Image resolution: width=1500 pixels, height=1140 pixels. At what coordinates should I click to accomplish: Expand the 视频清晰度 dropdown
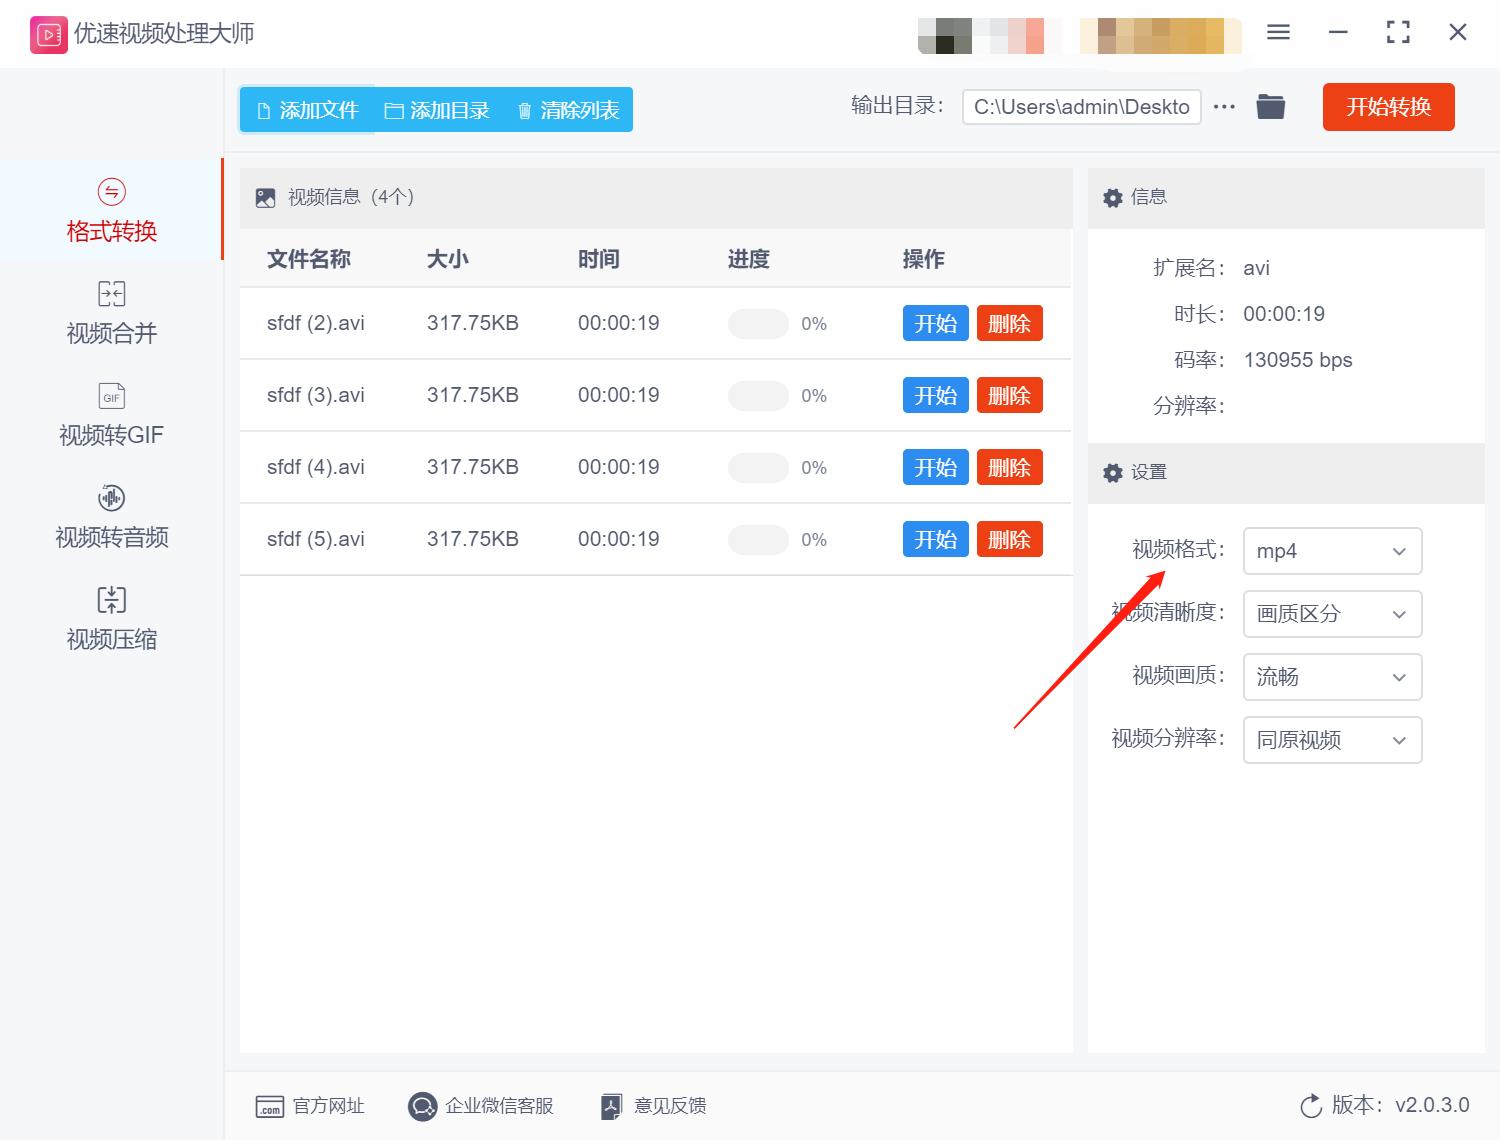coord(1332,614)
